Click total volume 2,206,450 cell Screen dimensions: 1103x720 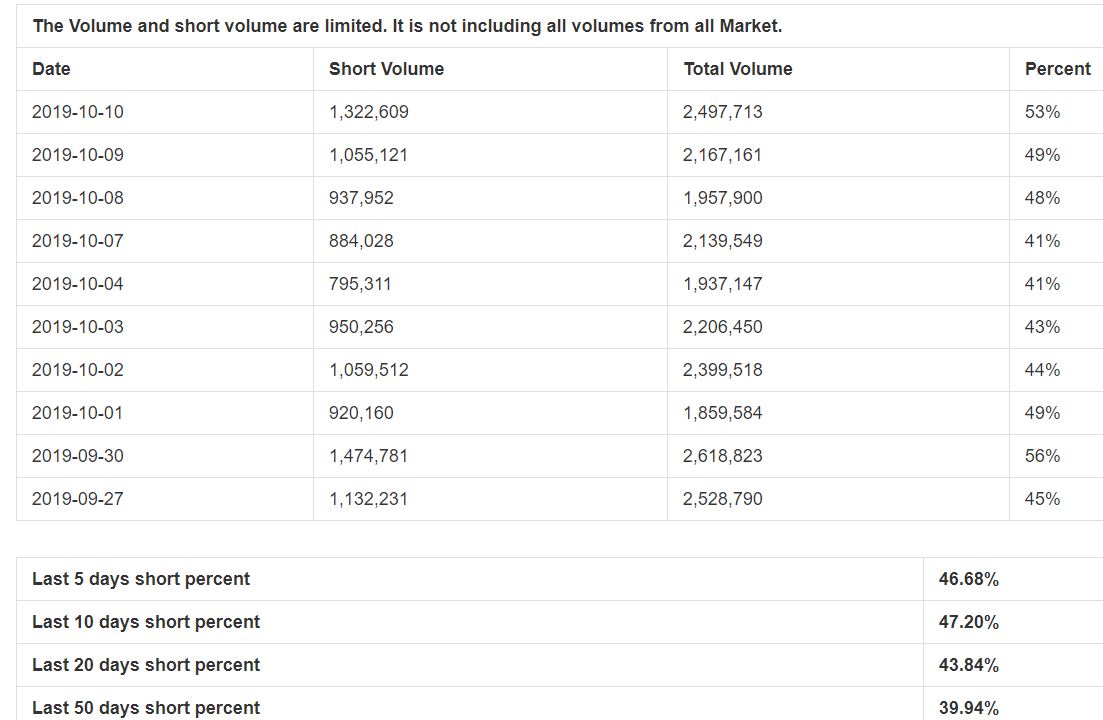click(722, 327)
